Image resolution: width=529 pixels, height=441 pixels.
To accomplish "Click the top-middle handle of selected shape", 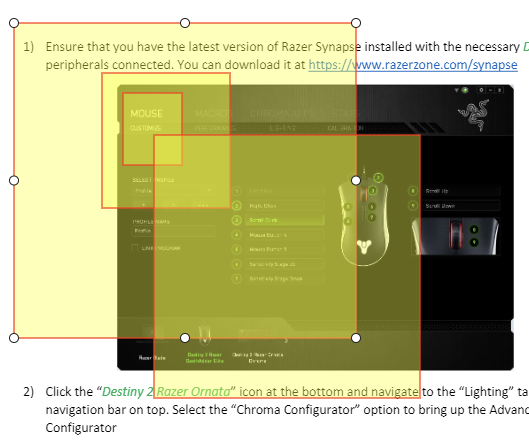I will pyautogui.click(x=185, y=23).
